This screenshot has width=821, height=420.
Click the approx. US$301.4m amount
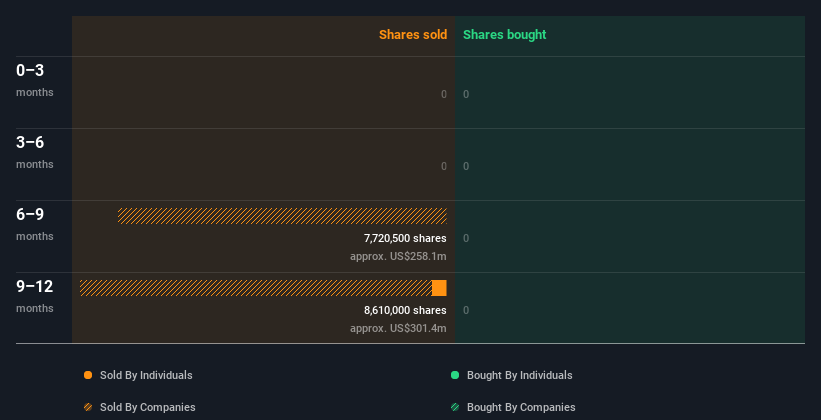pos(398,328)
